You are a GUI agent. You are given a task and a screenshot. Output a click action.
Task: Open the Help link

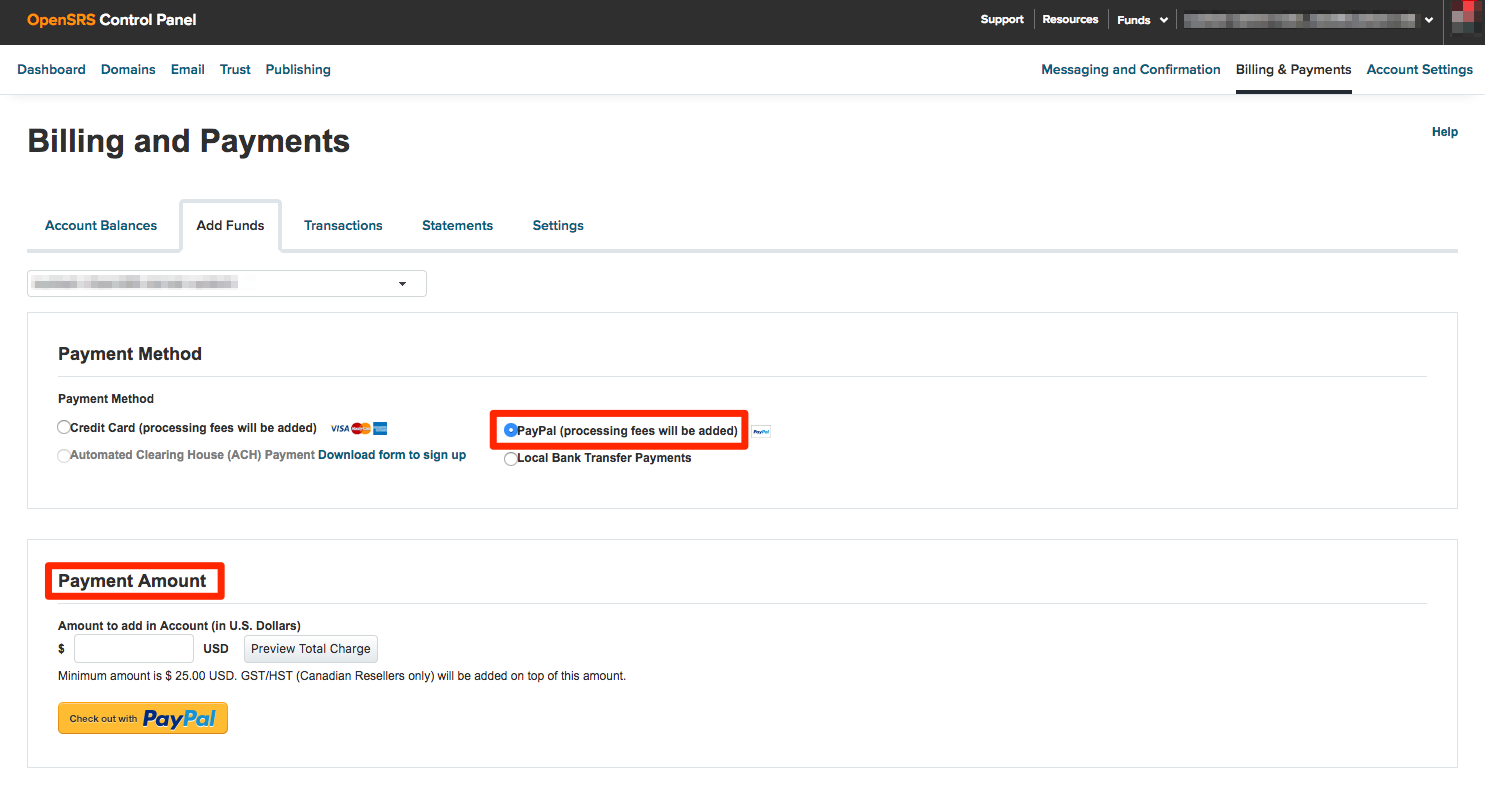pos(1445,132)
